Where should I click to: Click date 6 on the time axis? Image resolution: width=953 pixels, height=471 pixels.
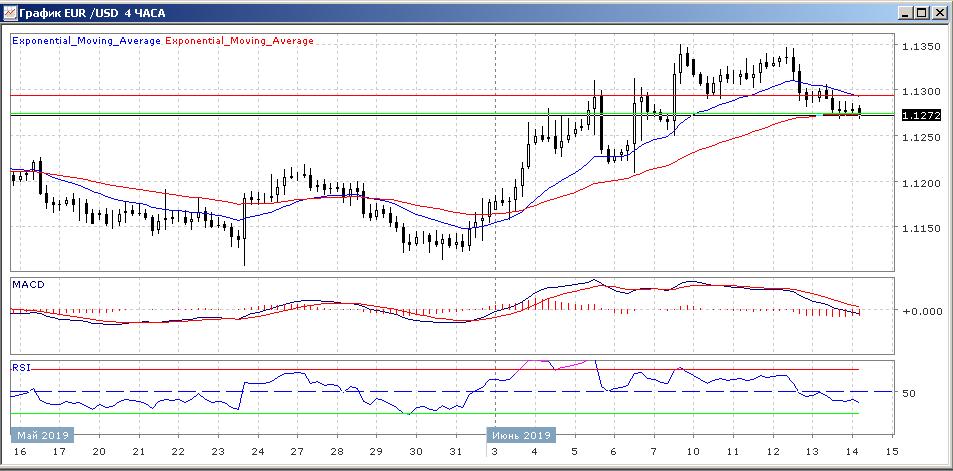coord(614,452)
